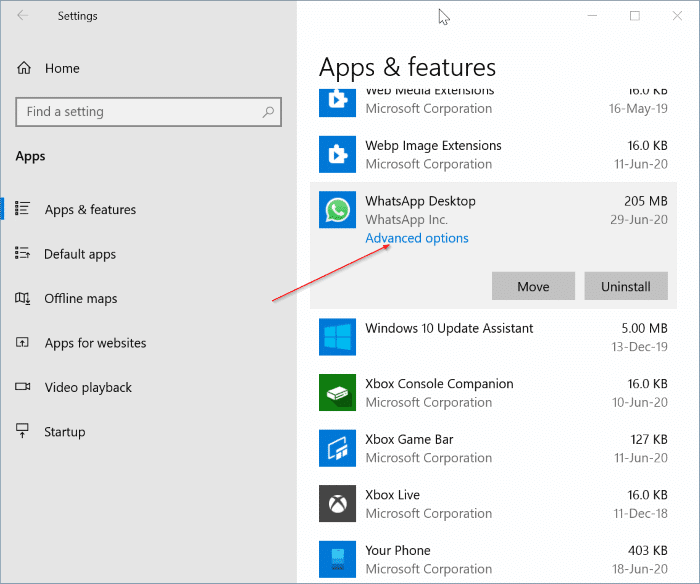The image size is (700, 584).
Task: Select Xbox Game Bar name
Action: pos(409,439)
